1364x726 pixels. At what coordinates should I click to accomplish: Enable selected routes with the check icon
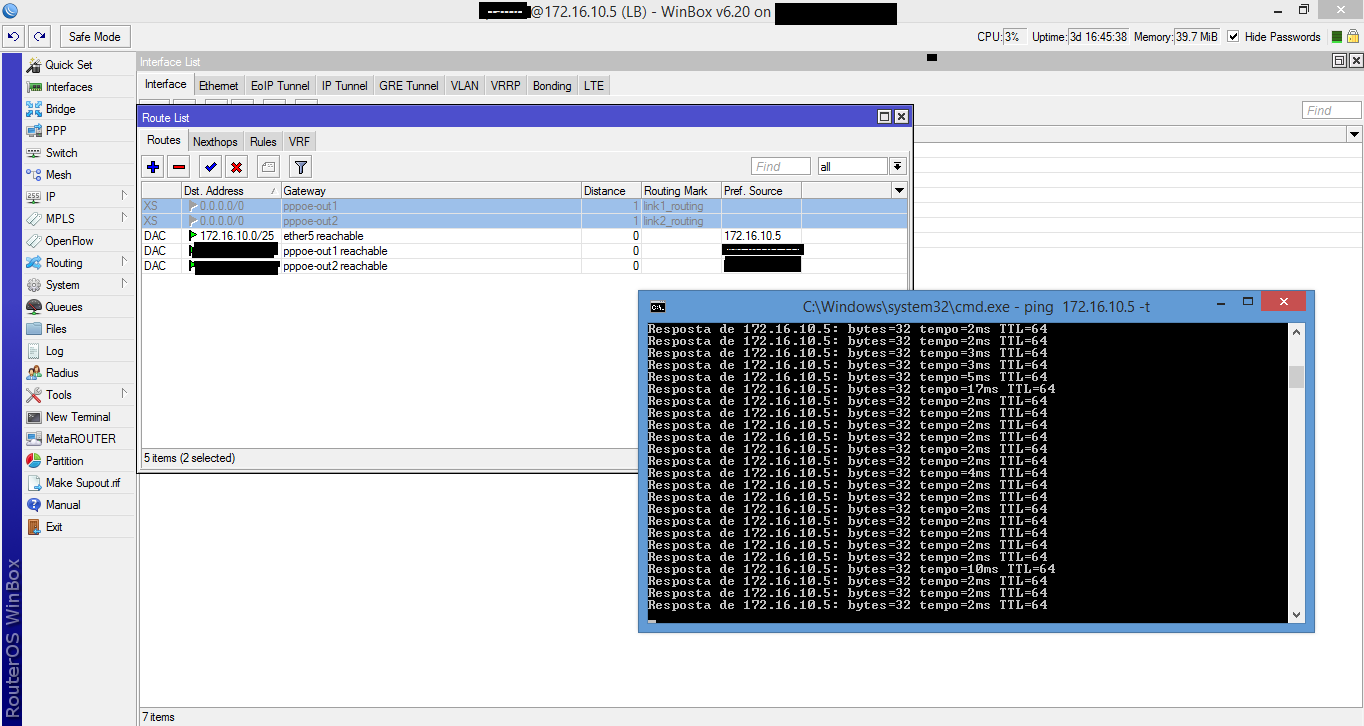point(210,167)
